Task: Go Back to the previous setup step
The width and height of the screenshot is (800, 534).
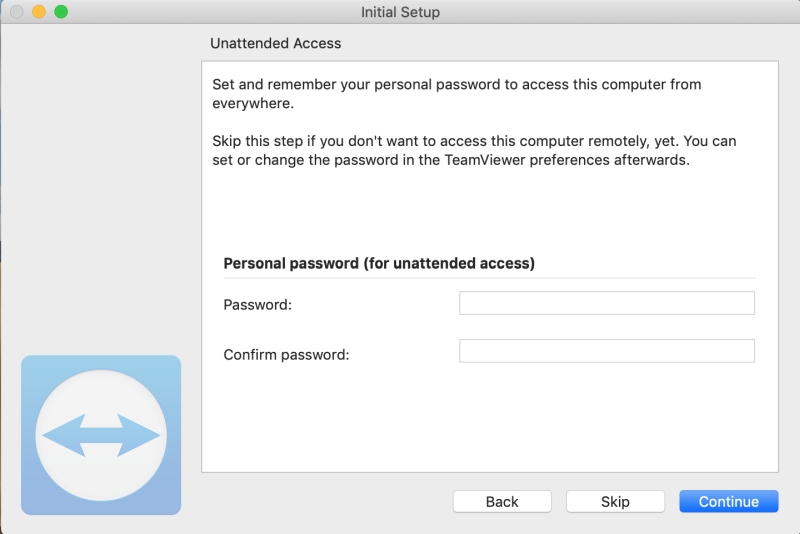Action: (x=502, y=501)
